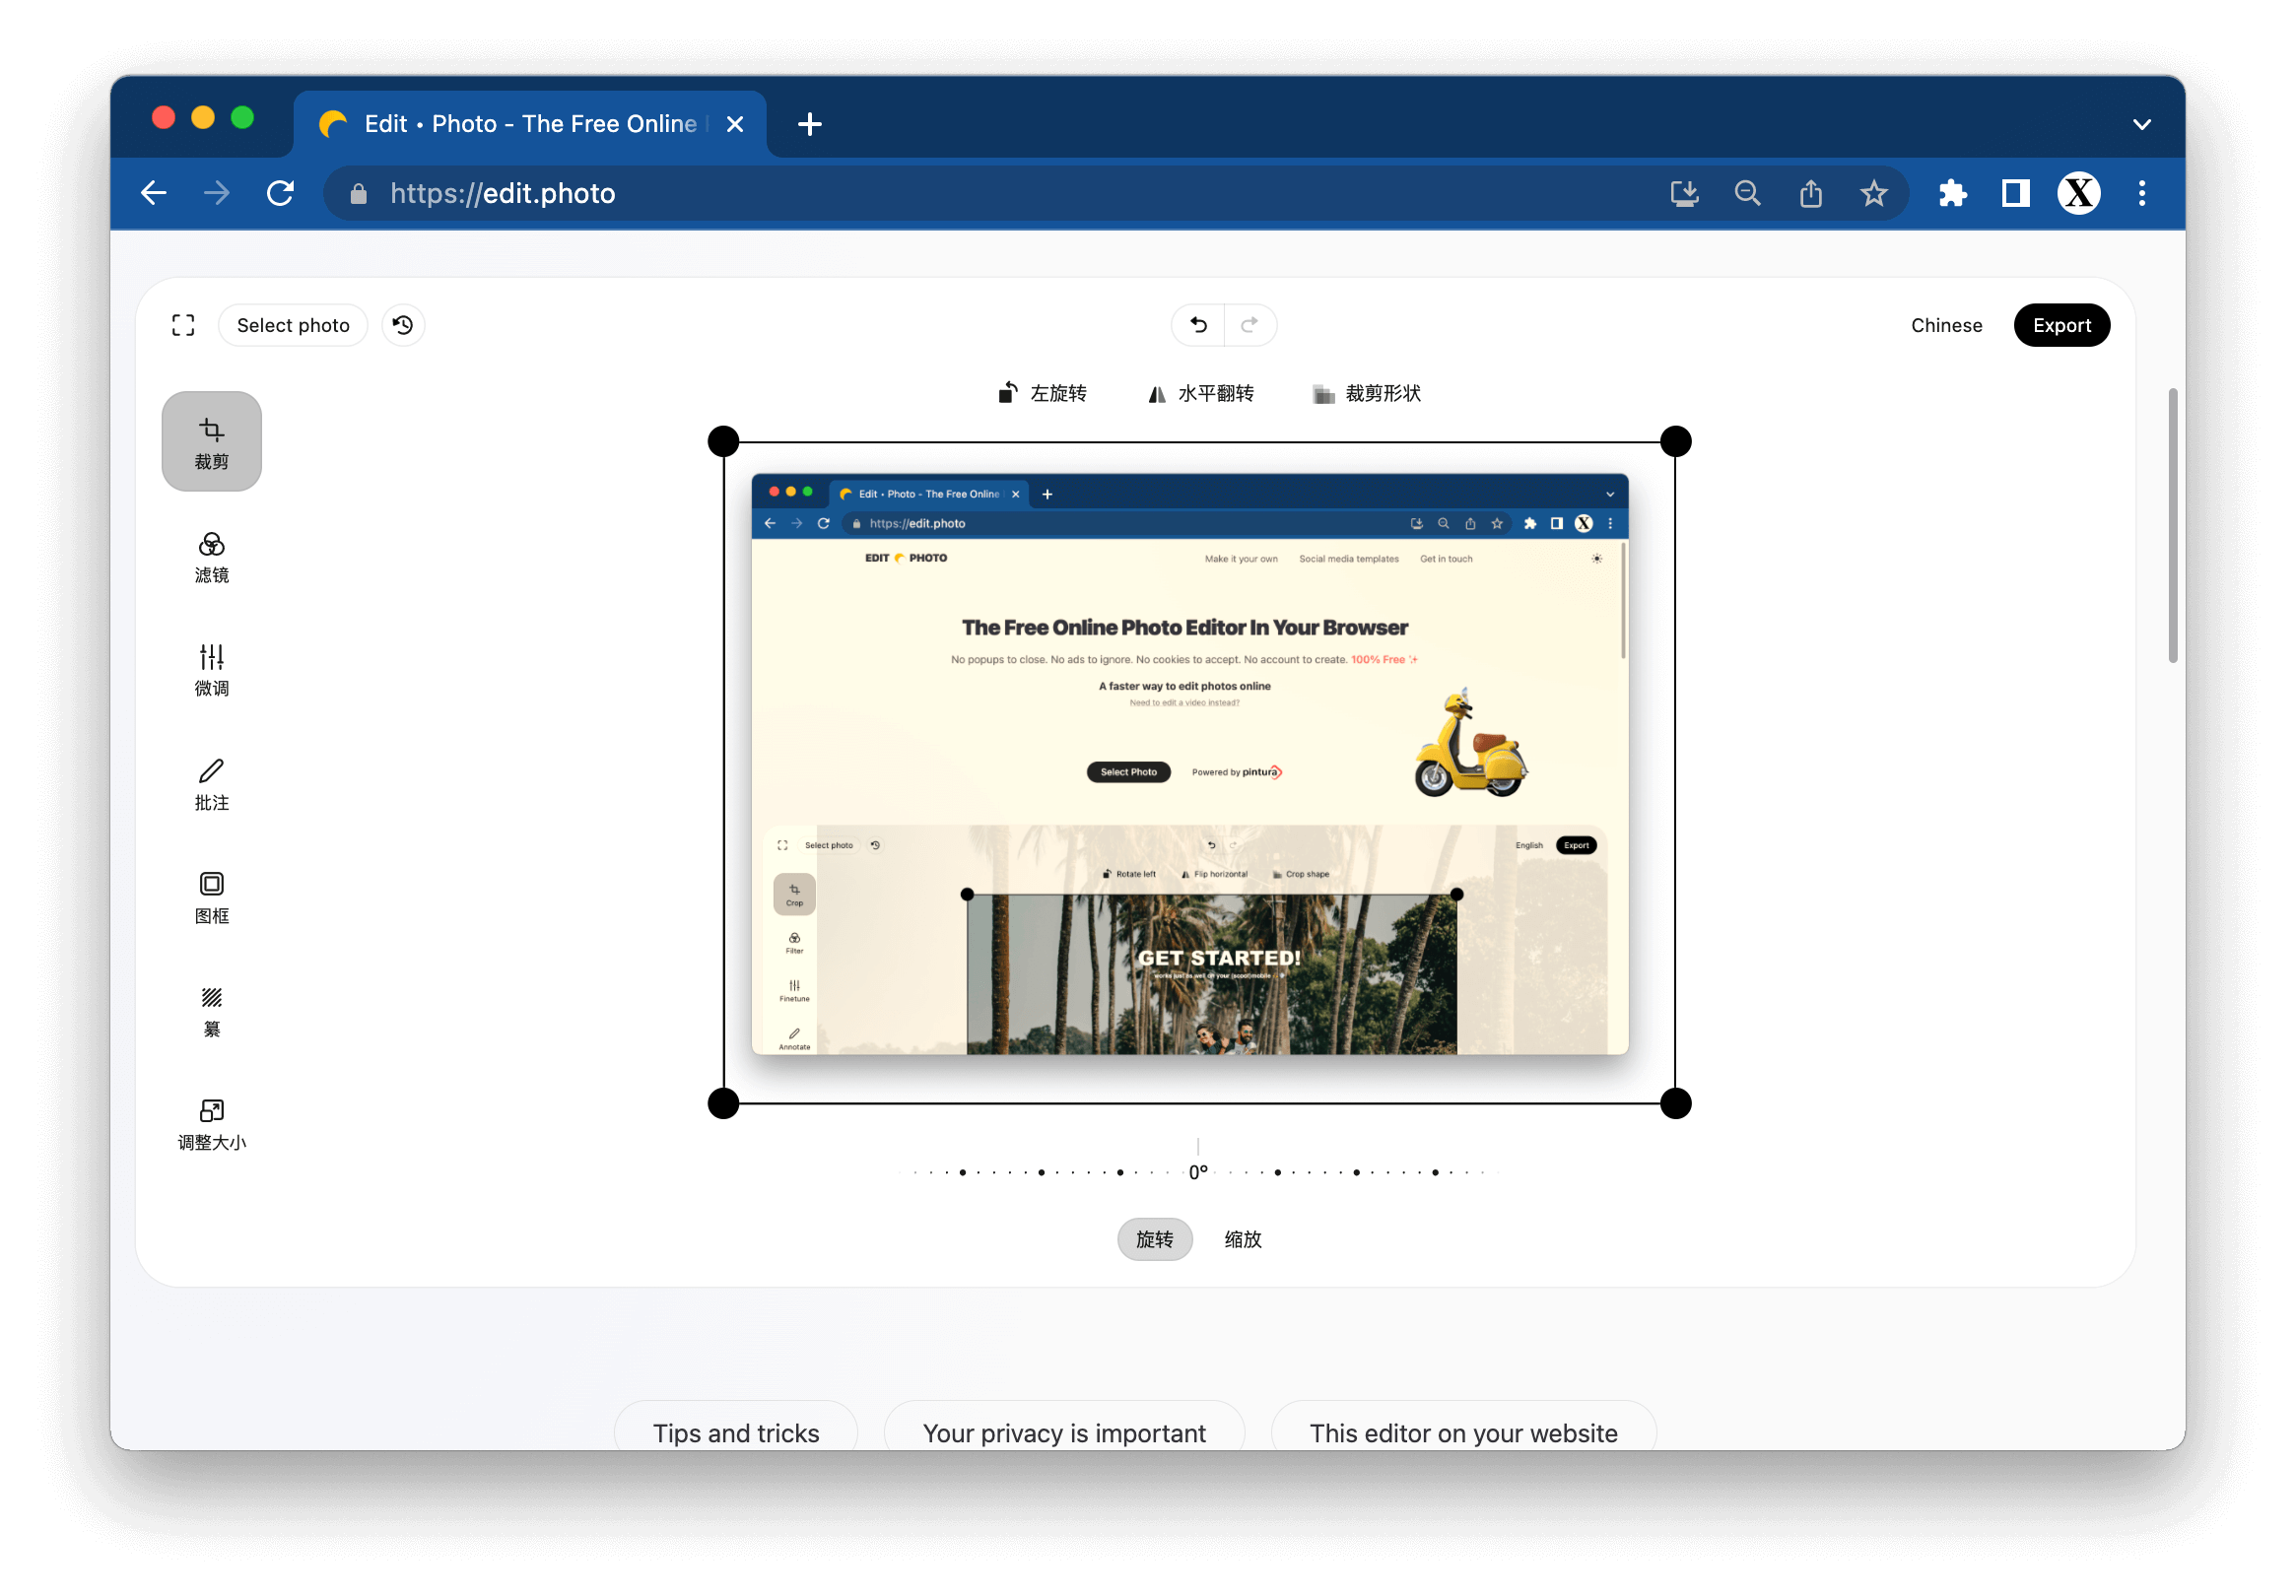Click rotate left (左旋转)
The image size is (2296, 1596).
[x=1043, y=393]
